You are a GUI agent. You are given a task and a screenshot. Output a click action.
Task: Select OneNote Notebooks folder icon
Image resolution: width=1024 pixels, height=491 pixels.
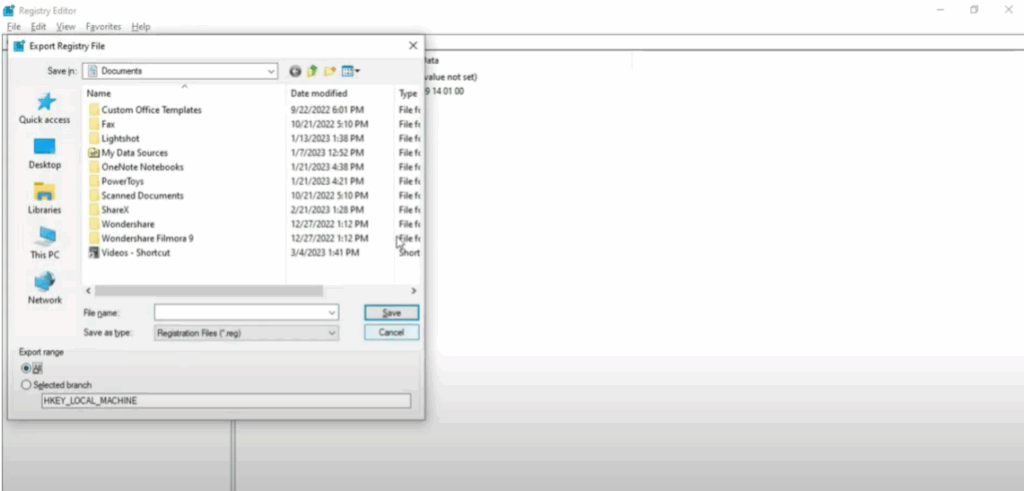(x=94, y=167)
